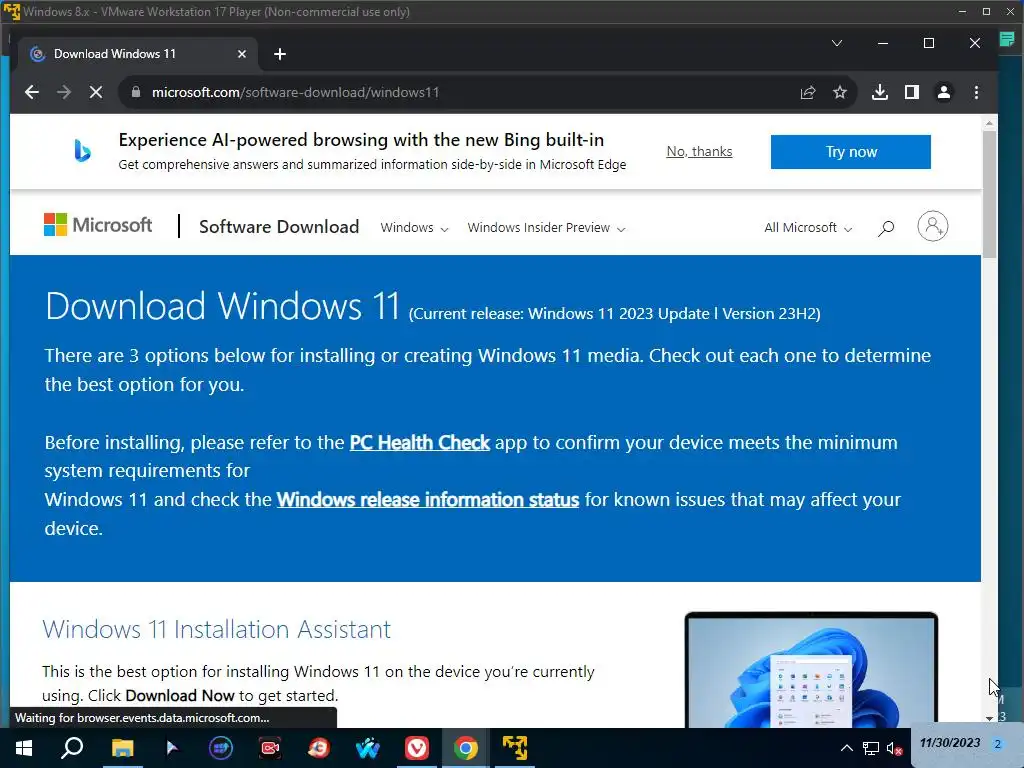Sign in with the account icon
1024x768 pixels.
tap(933, 227)
